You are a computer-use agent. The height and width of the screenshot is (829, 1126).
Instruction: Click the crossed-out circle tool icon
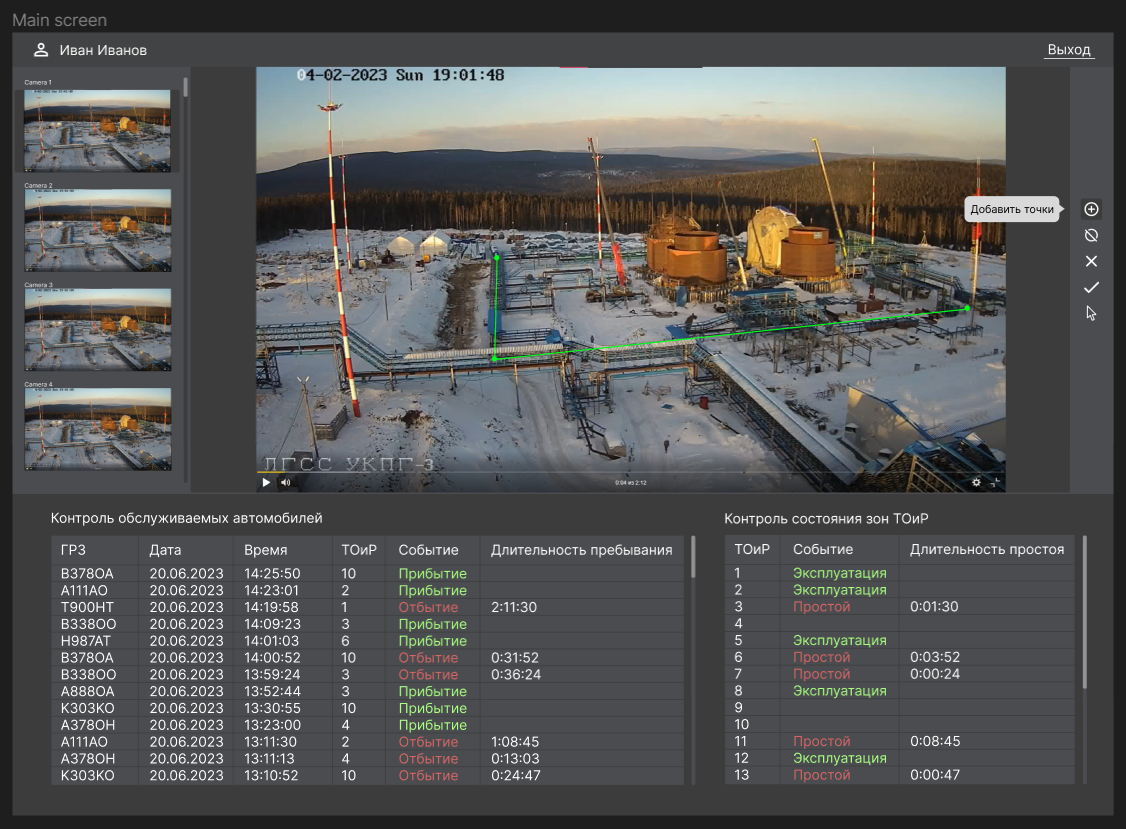pos(1091,235)
